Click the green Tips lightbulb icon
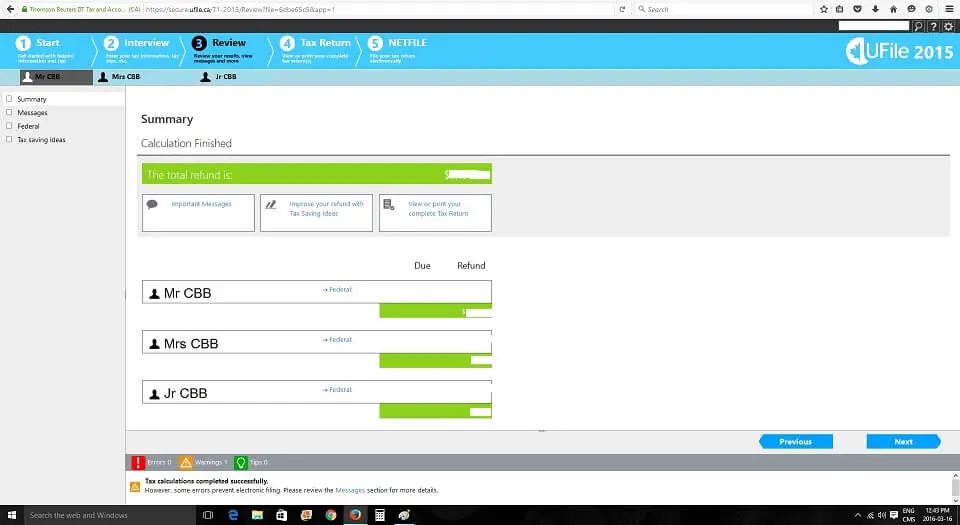Viewport: 960px width, 525px height. point(241,463)
